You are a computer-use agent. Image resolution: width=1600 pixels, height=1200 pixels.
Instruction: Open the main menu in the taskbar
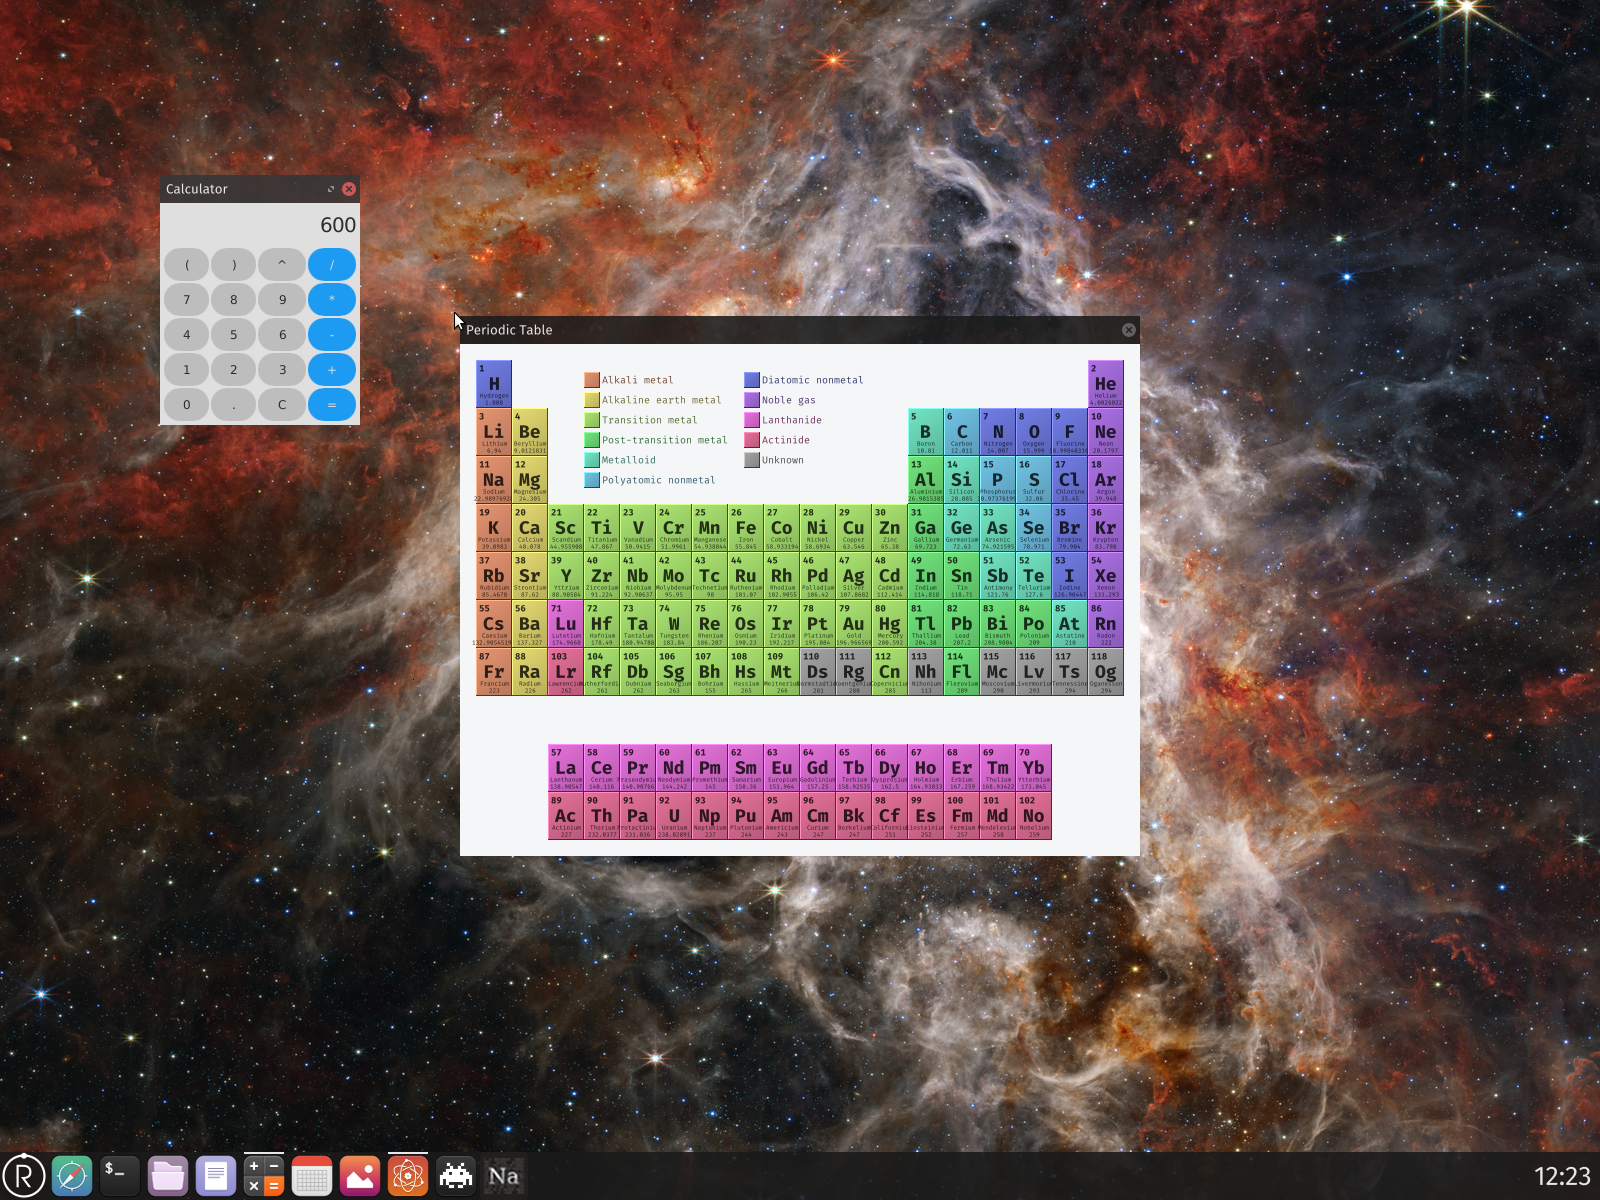point(24,1176)
